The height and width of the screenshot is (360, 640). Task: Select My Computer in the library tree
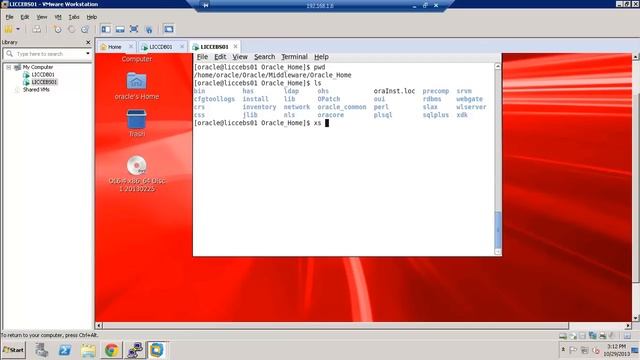(38, 67)
